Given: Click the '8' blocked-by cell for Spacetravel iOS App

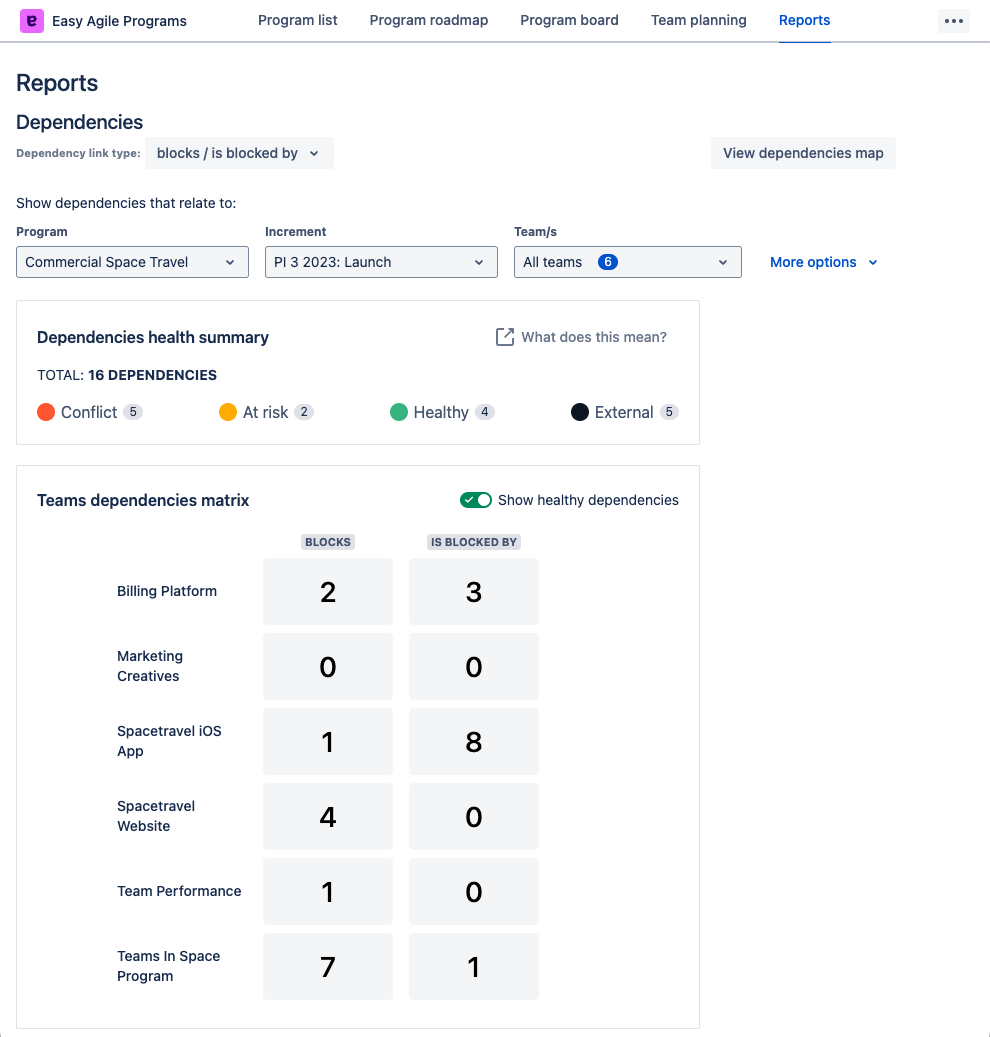Looking at the screenshot, I should point(473,741).
